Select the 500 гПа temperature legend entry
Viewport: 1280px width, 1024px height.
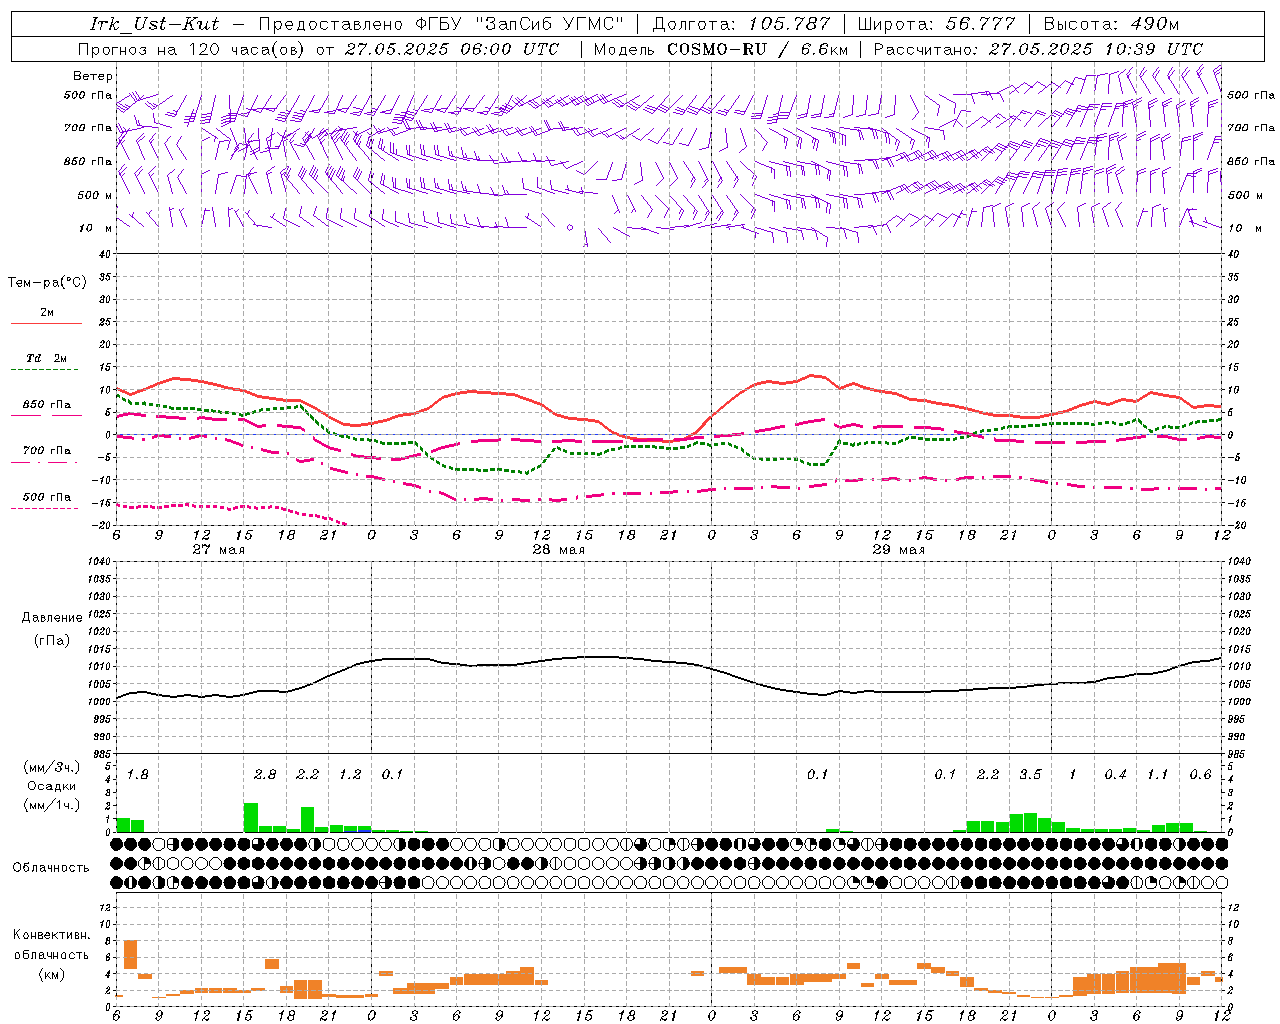pyautogui.click(x=47, y=497)
